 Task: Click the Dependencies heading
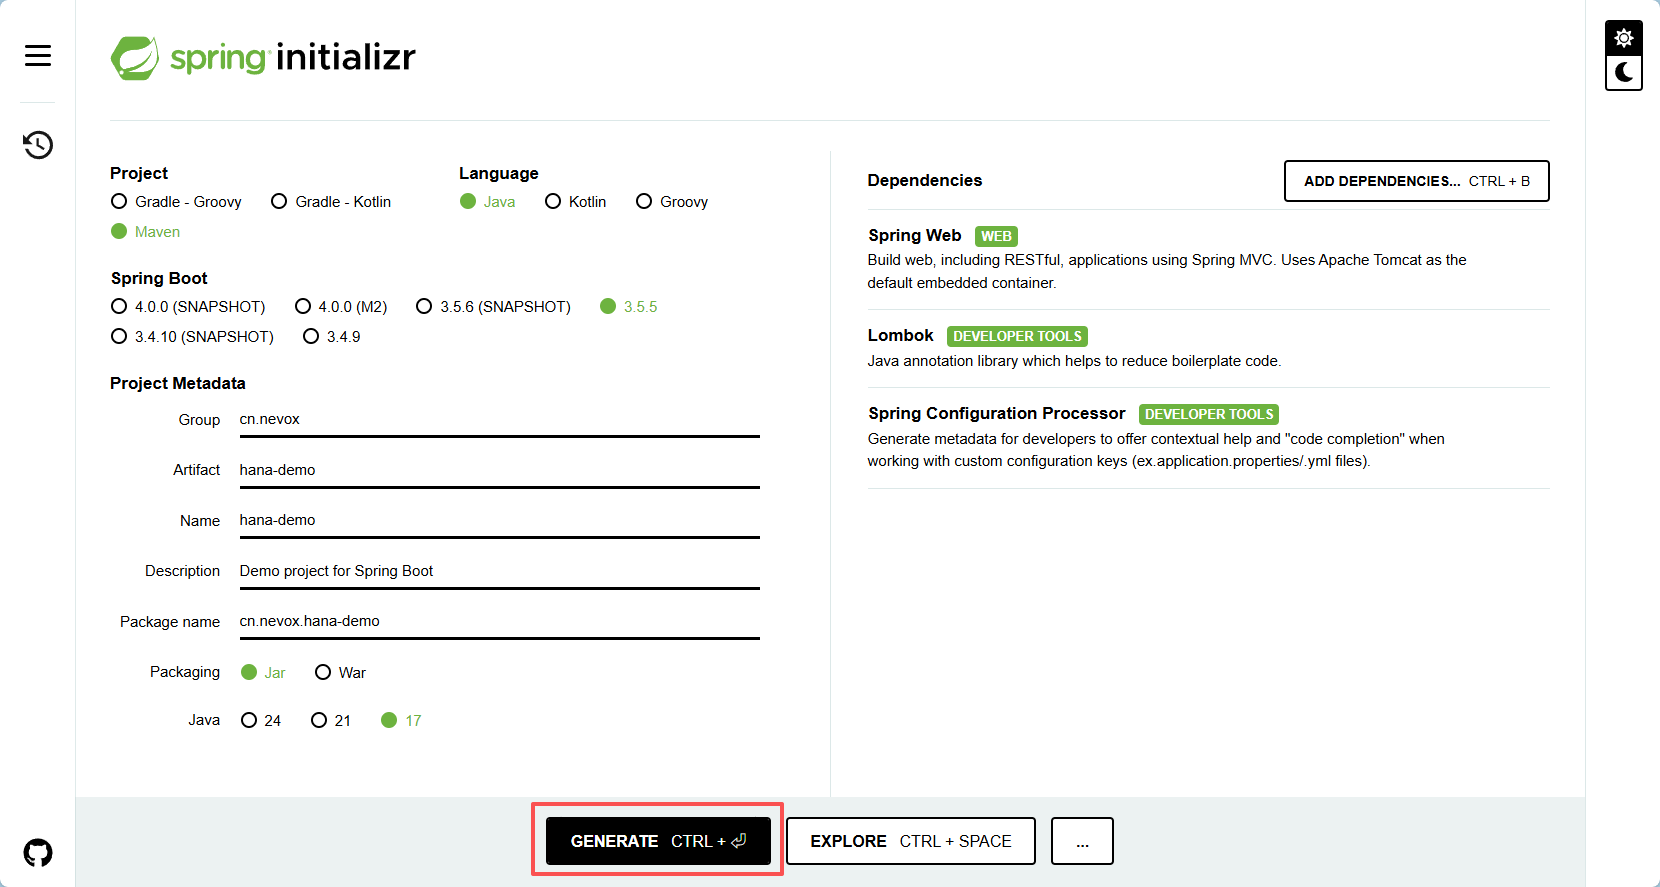tap(925, 181)
